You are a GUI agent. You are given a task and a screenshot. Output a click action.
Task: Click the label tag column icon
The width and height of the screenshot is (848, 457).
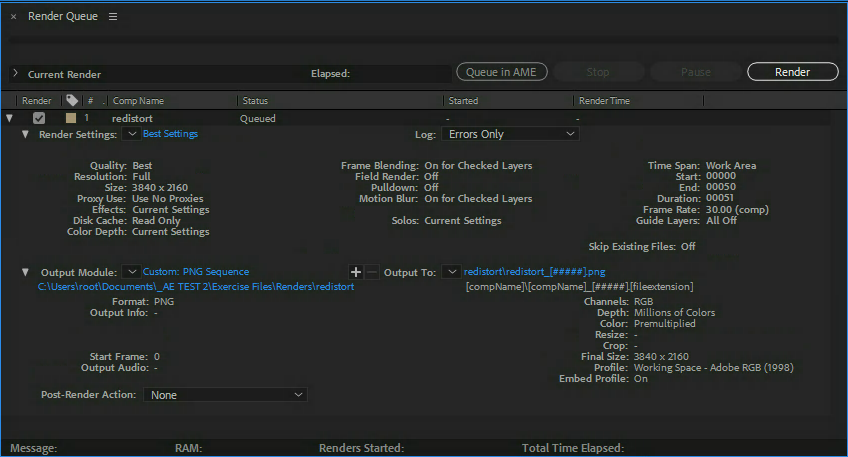[x=71, y=100]
